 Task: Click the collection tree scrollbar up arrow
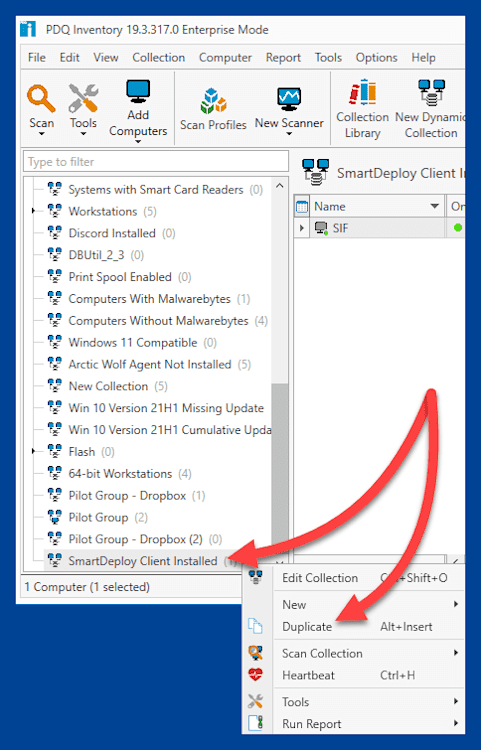click(x=280, y=186)
